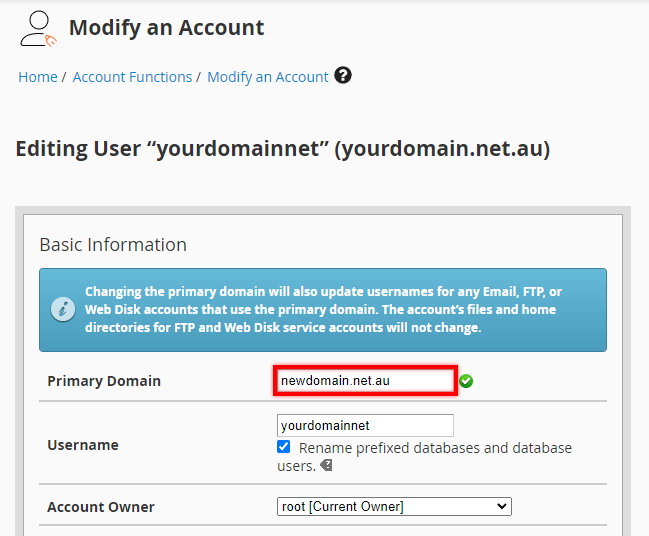Click the Rename prefixed databases label text
Screen dimensions: 649x536
pos(435,448)
